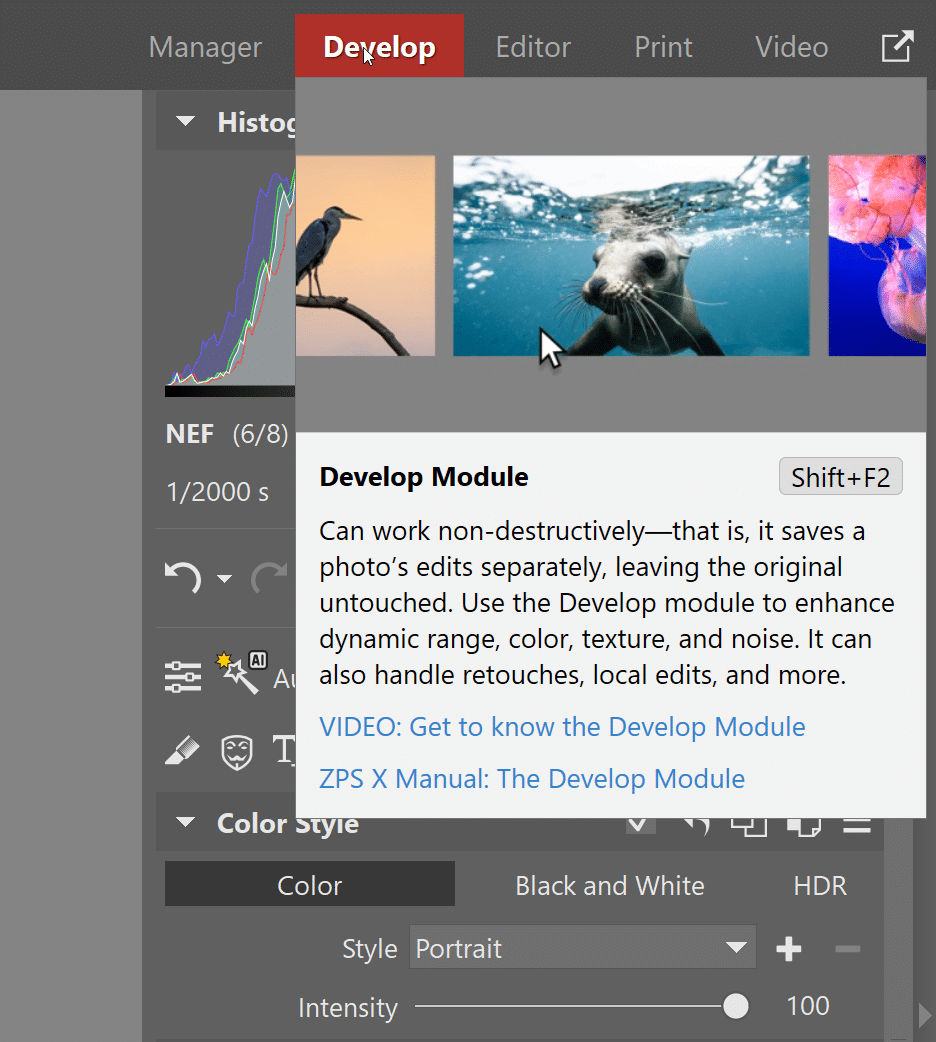Open the Develop Module video link

562,727
